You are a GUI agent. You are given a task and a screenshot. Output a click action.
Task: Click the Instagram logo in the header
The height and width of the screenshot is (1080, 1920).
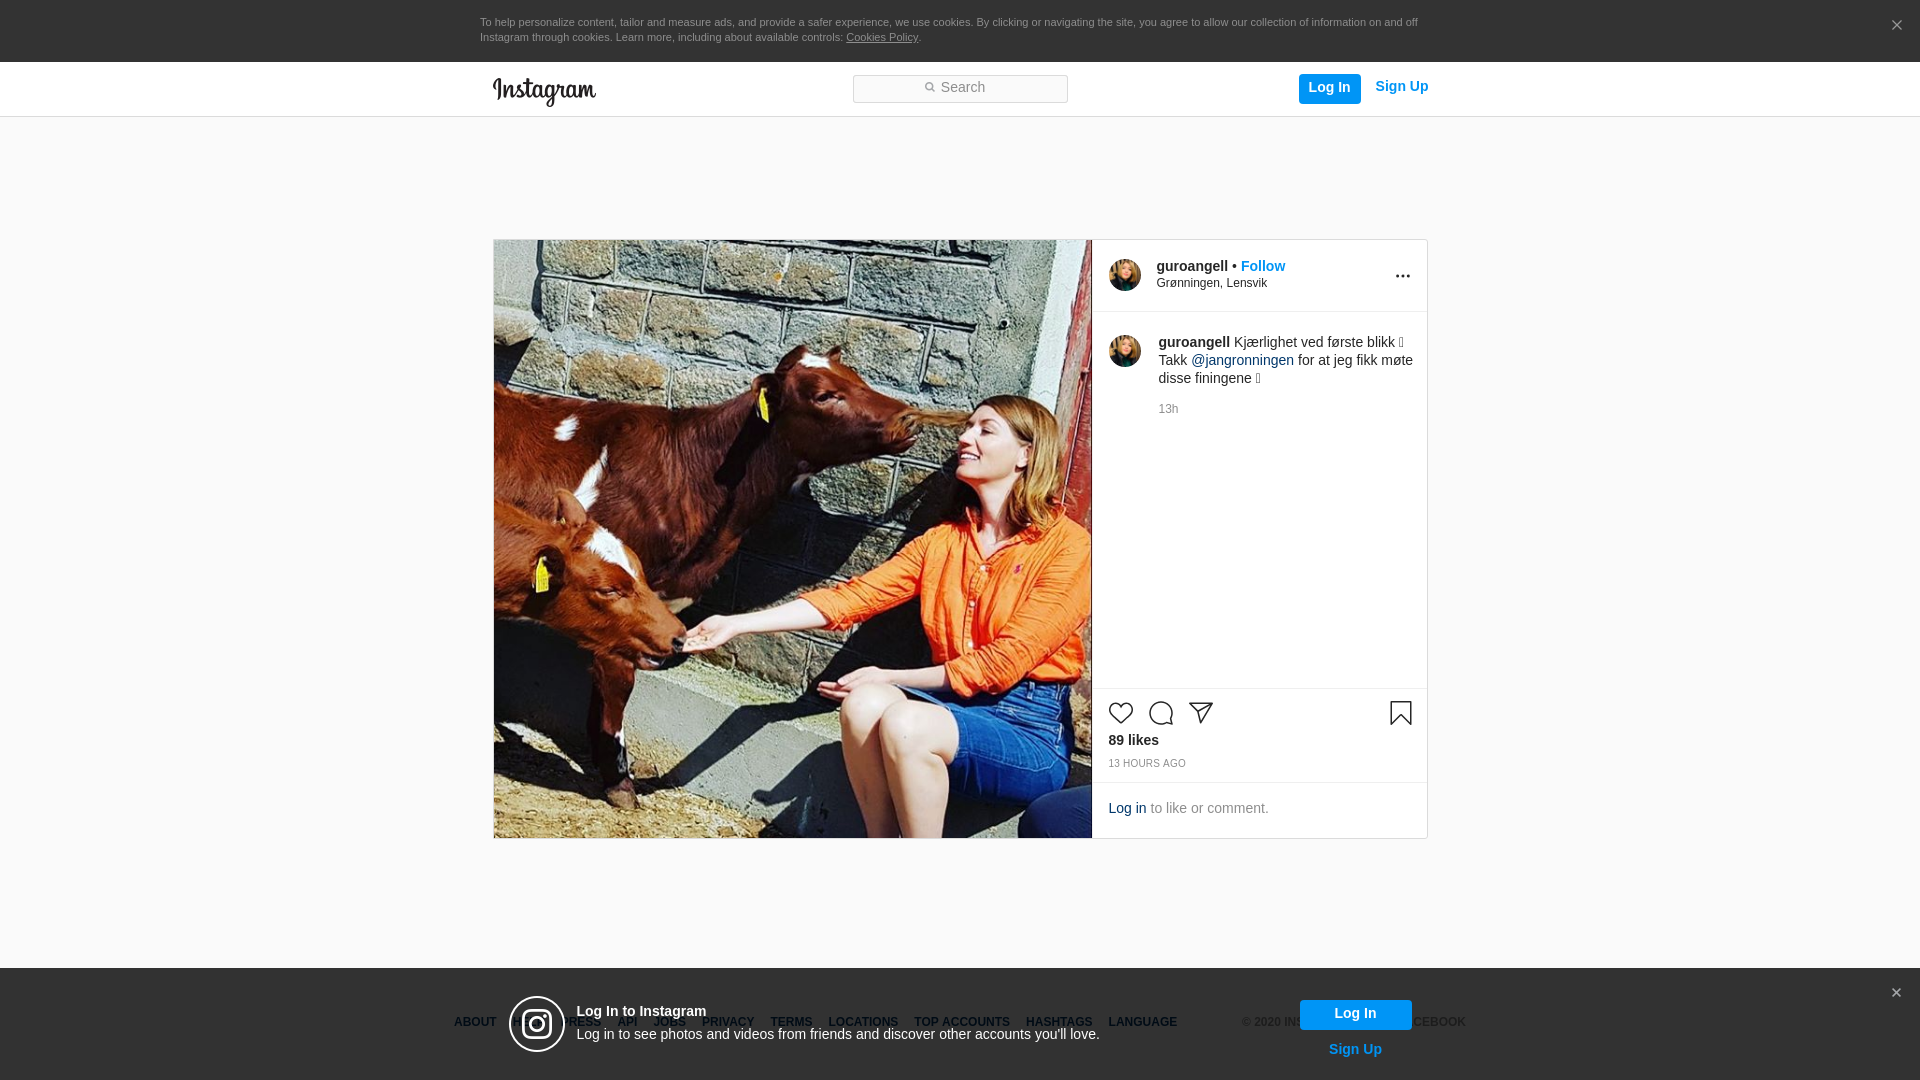[544, 91]
